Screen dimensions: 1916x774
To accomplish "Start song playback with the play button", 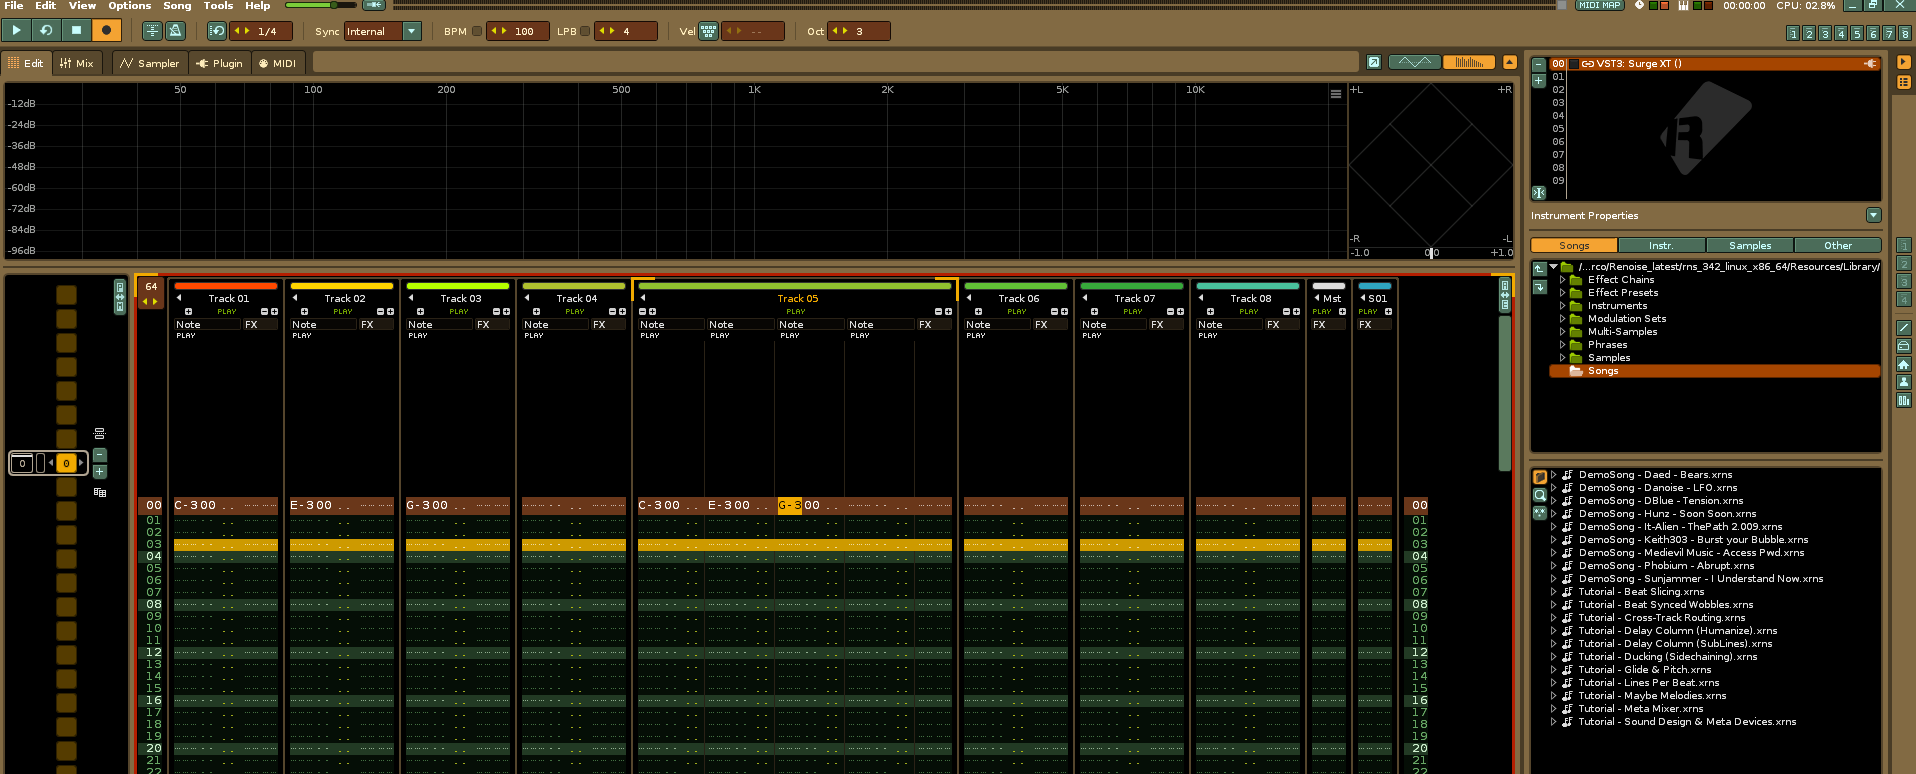I will tap(17, 31).
